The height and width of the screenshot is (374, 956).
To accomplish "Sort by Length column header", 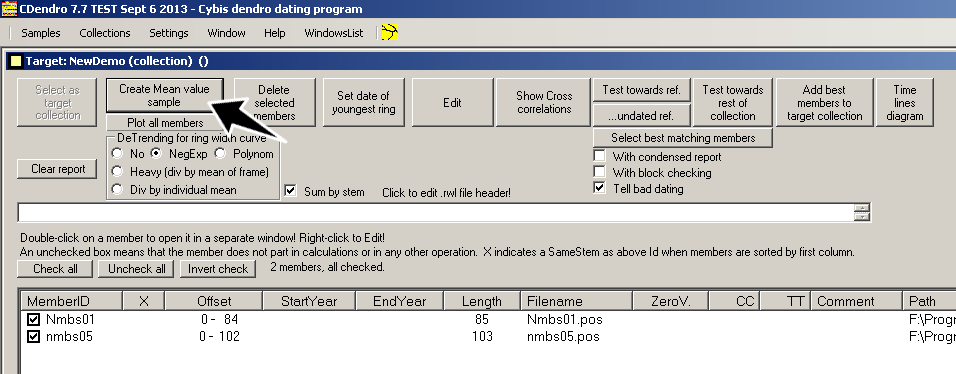I will [482, 301].
